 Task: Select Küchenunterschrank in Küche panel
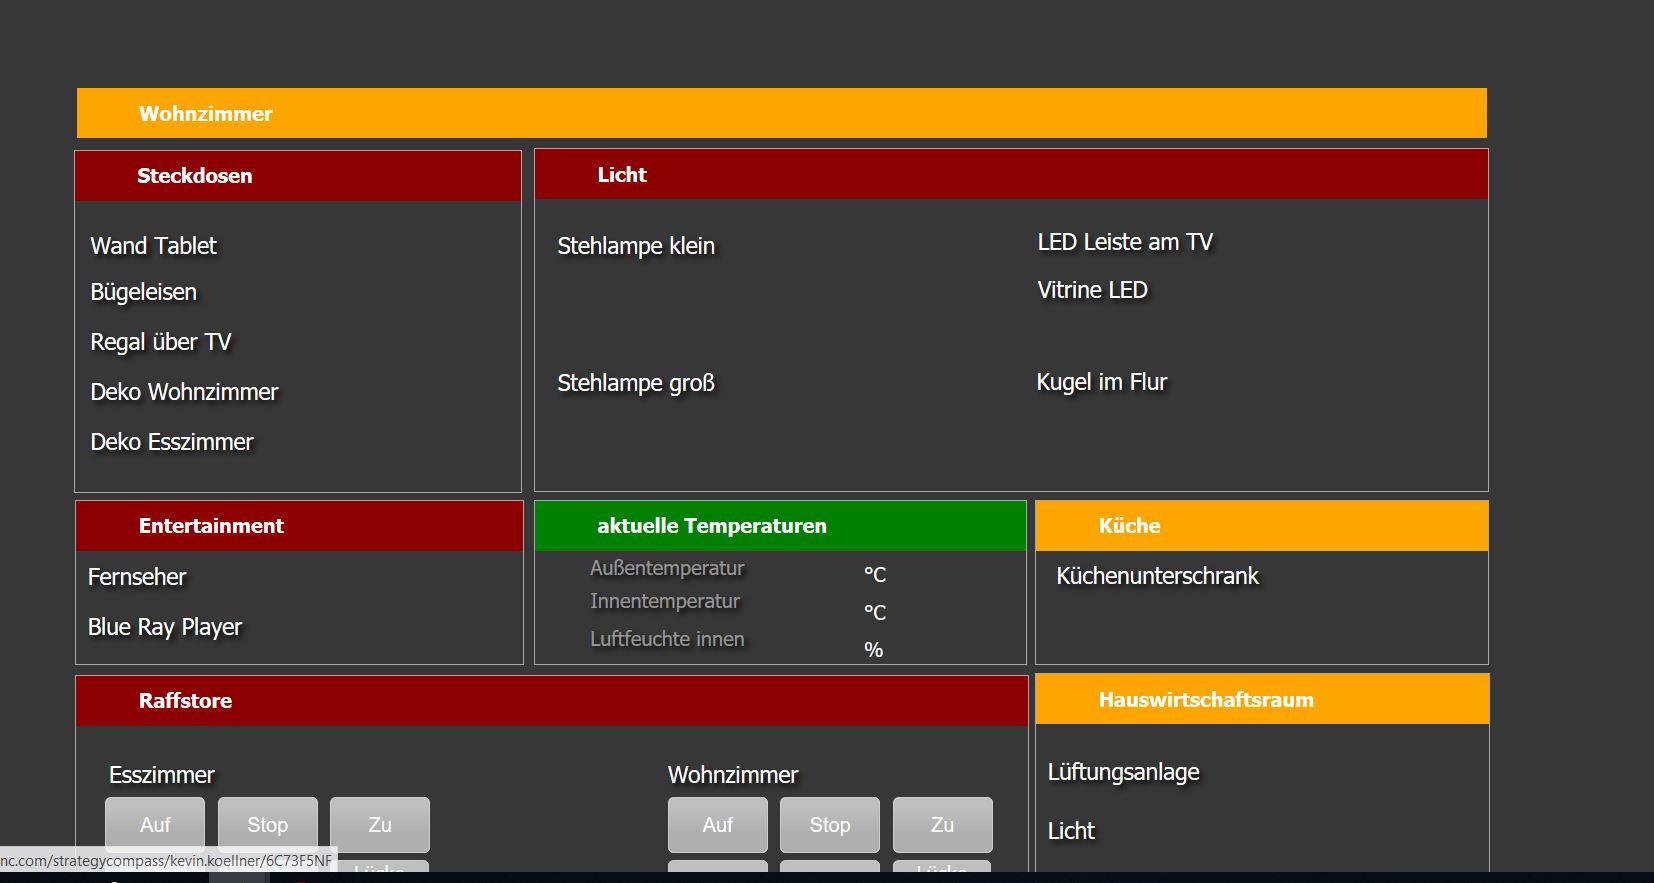point(1157,576)
